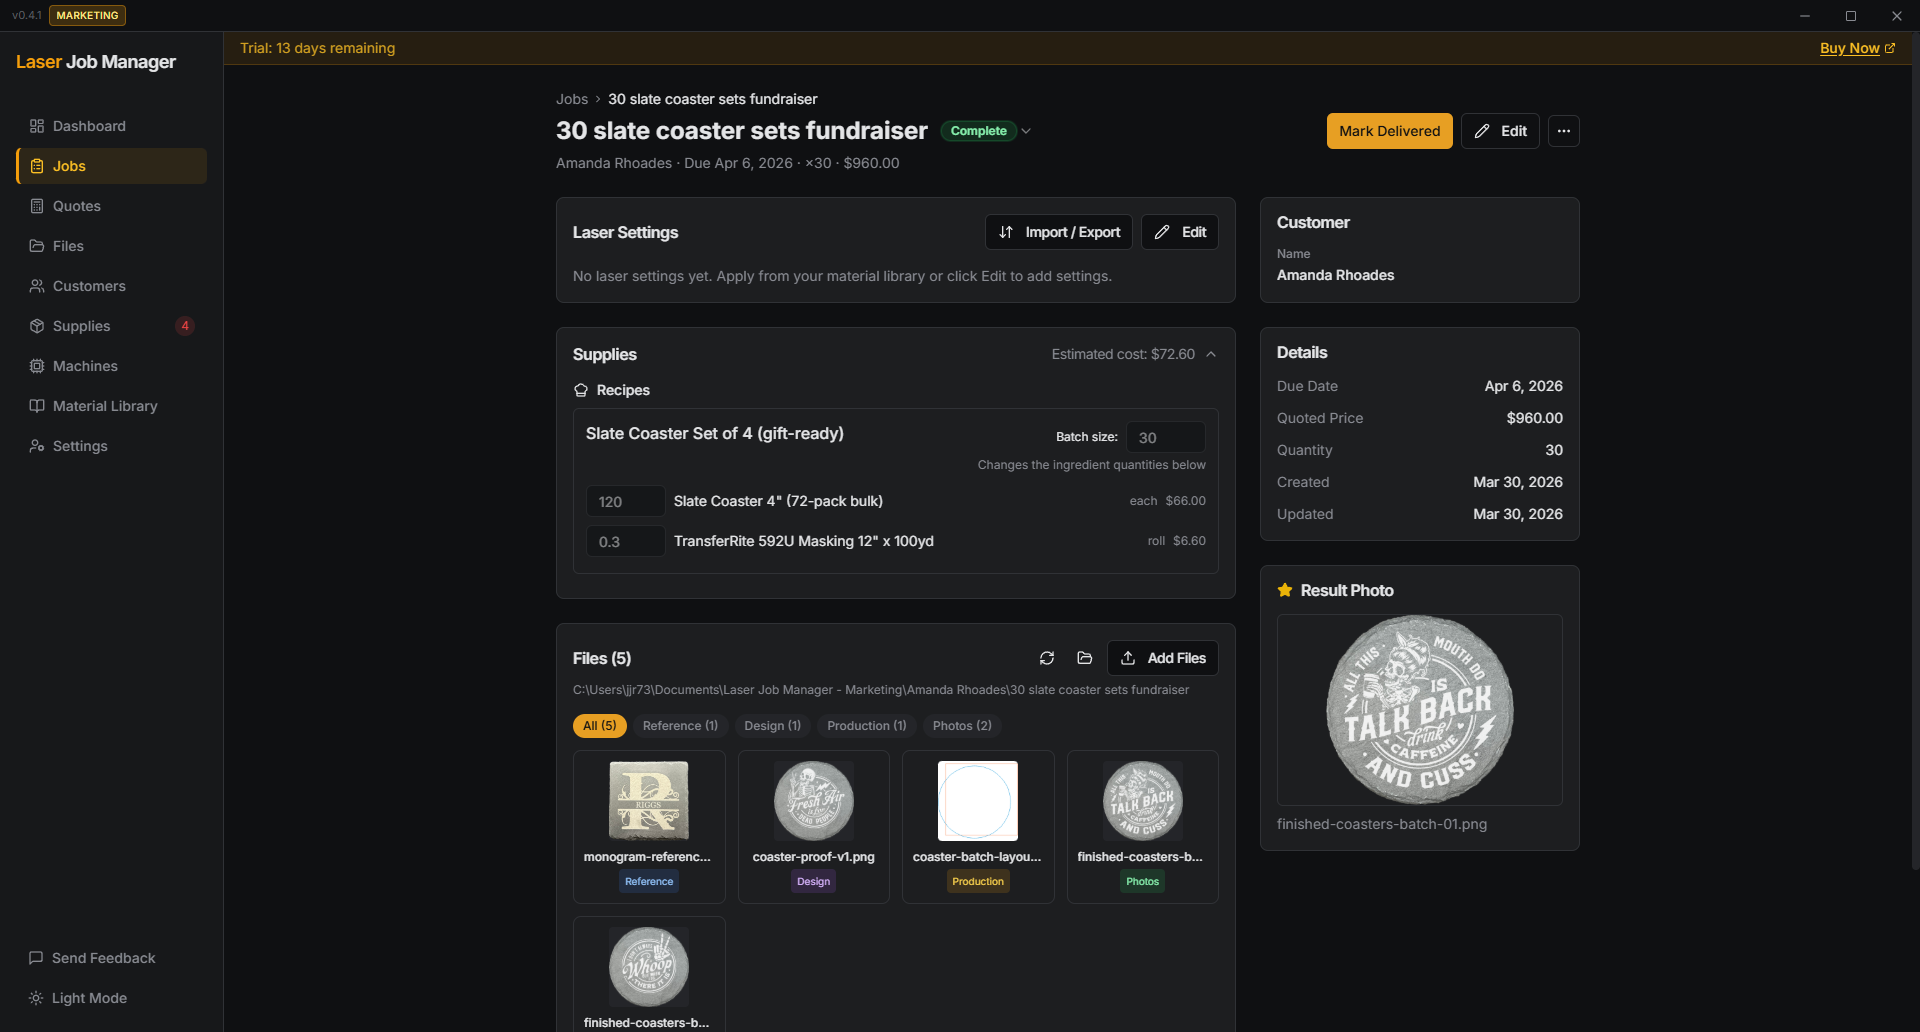Open the three-dot more options menu

pos(1563,131)
